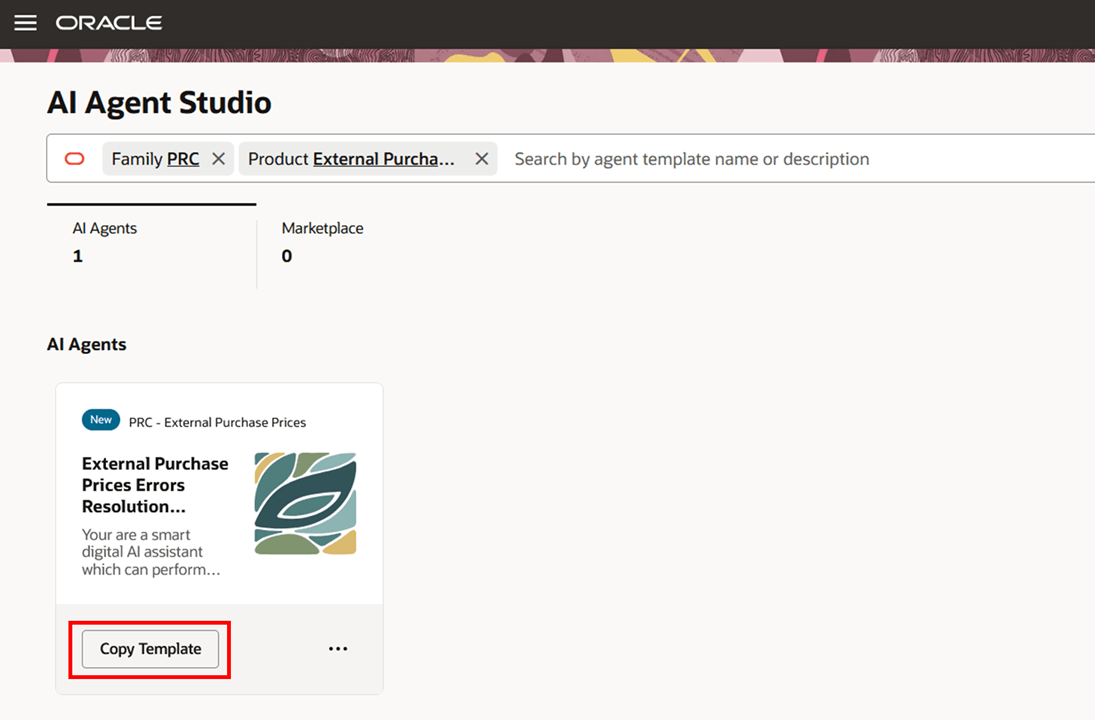1095x720 pixels.
Task: Click the Copy Template button
Action: (150, 649)
